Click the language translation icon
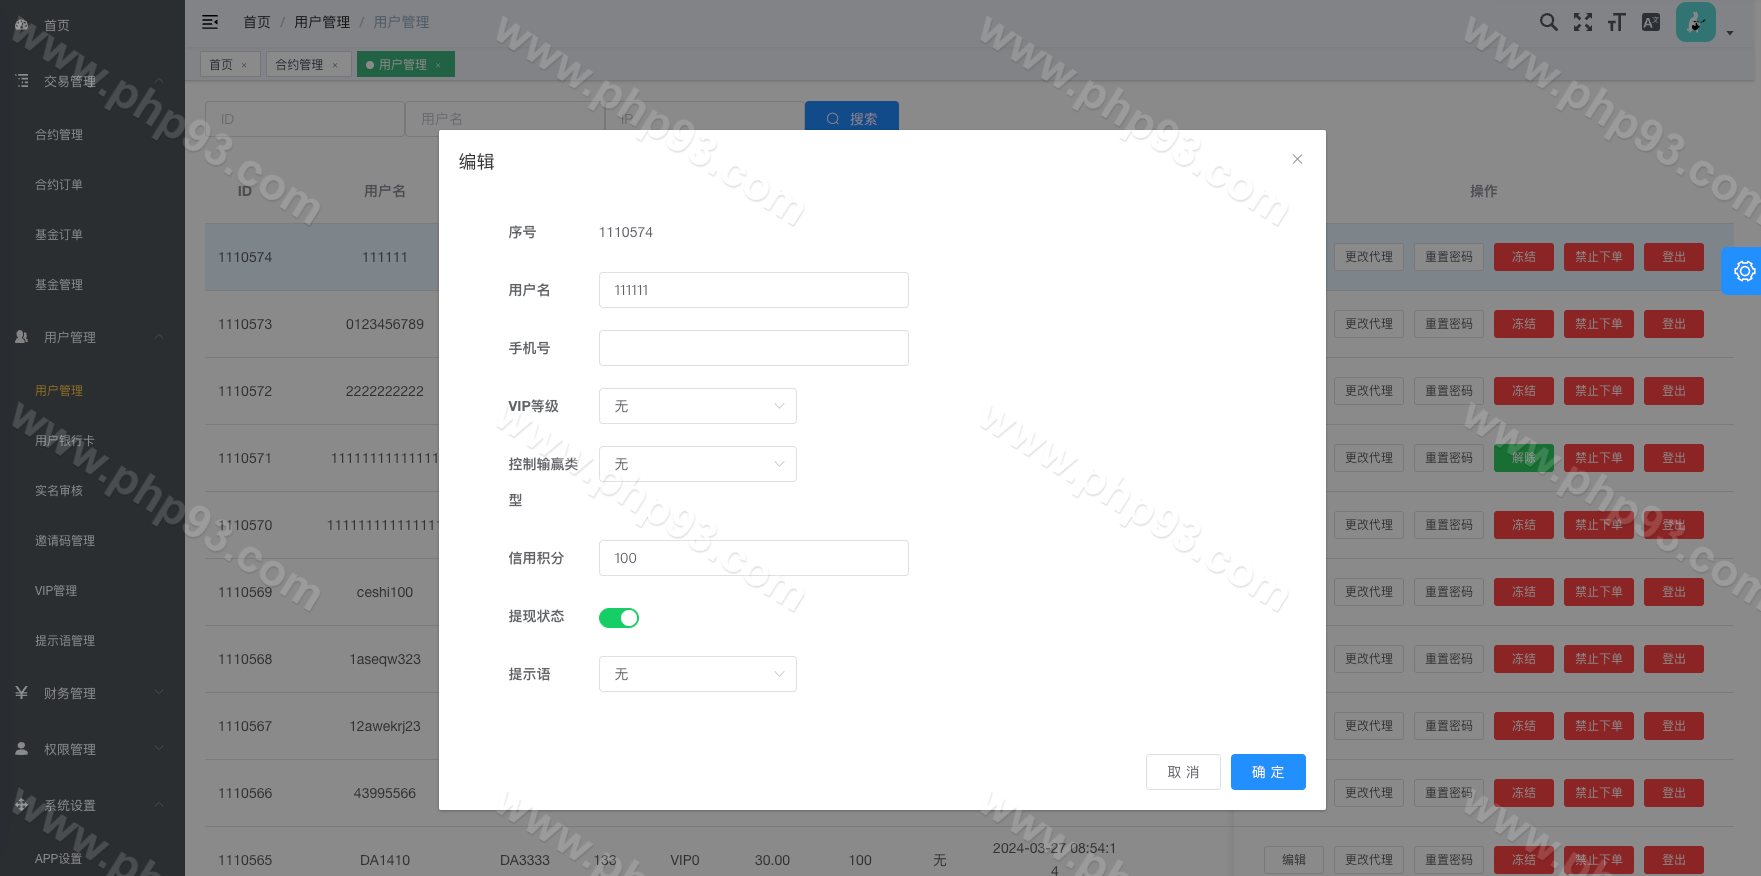 click(x=1650, y=22)
